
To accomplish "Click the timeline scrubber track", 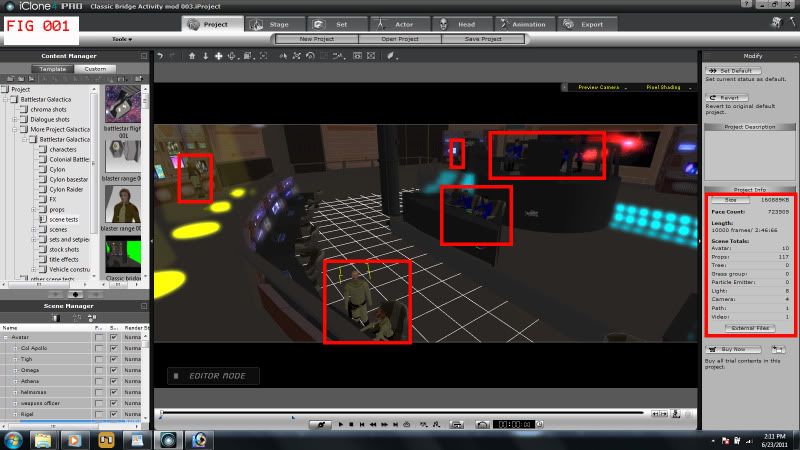I will tap(402, 412).
